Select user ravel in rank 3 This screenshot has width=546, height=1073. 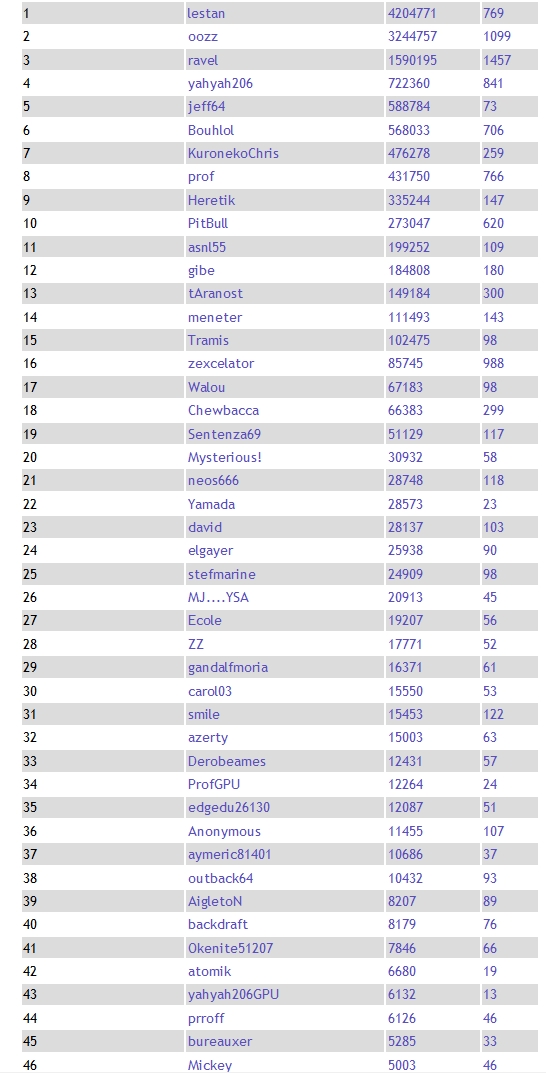pos(203,60)
